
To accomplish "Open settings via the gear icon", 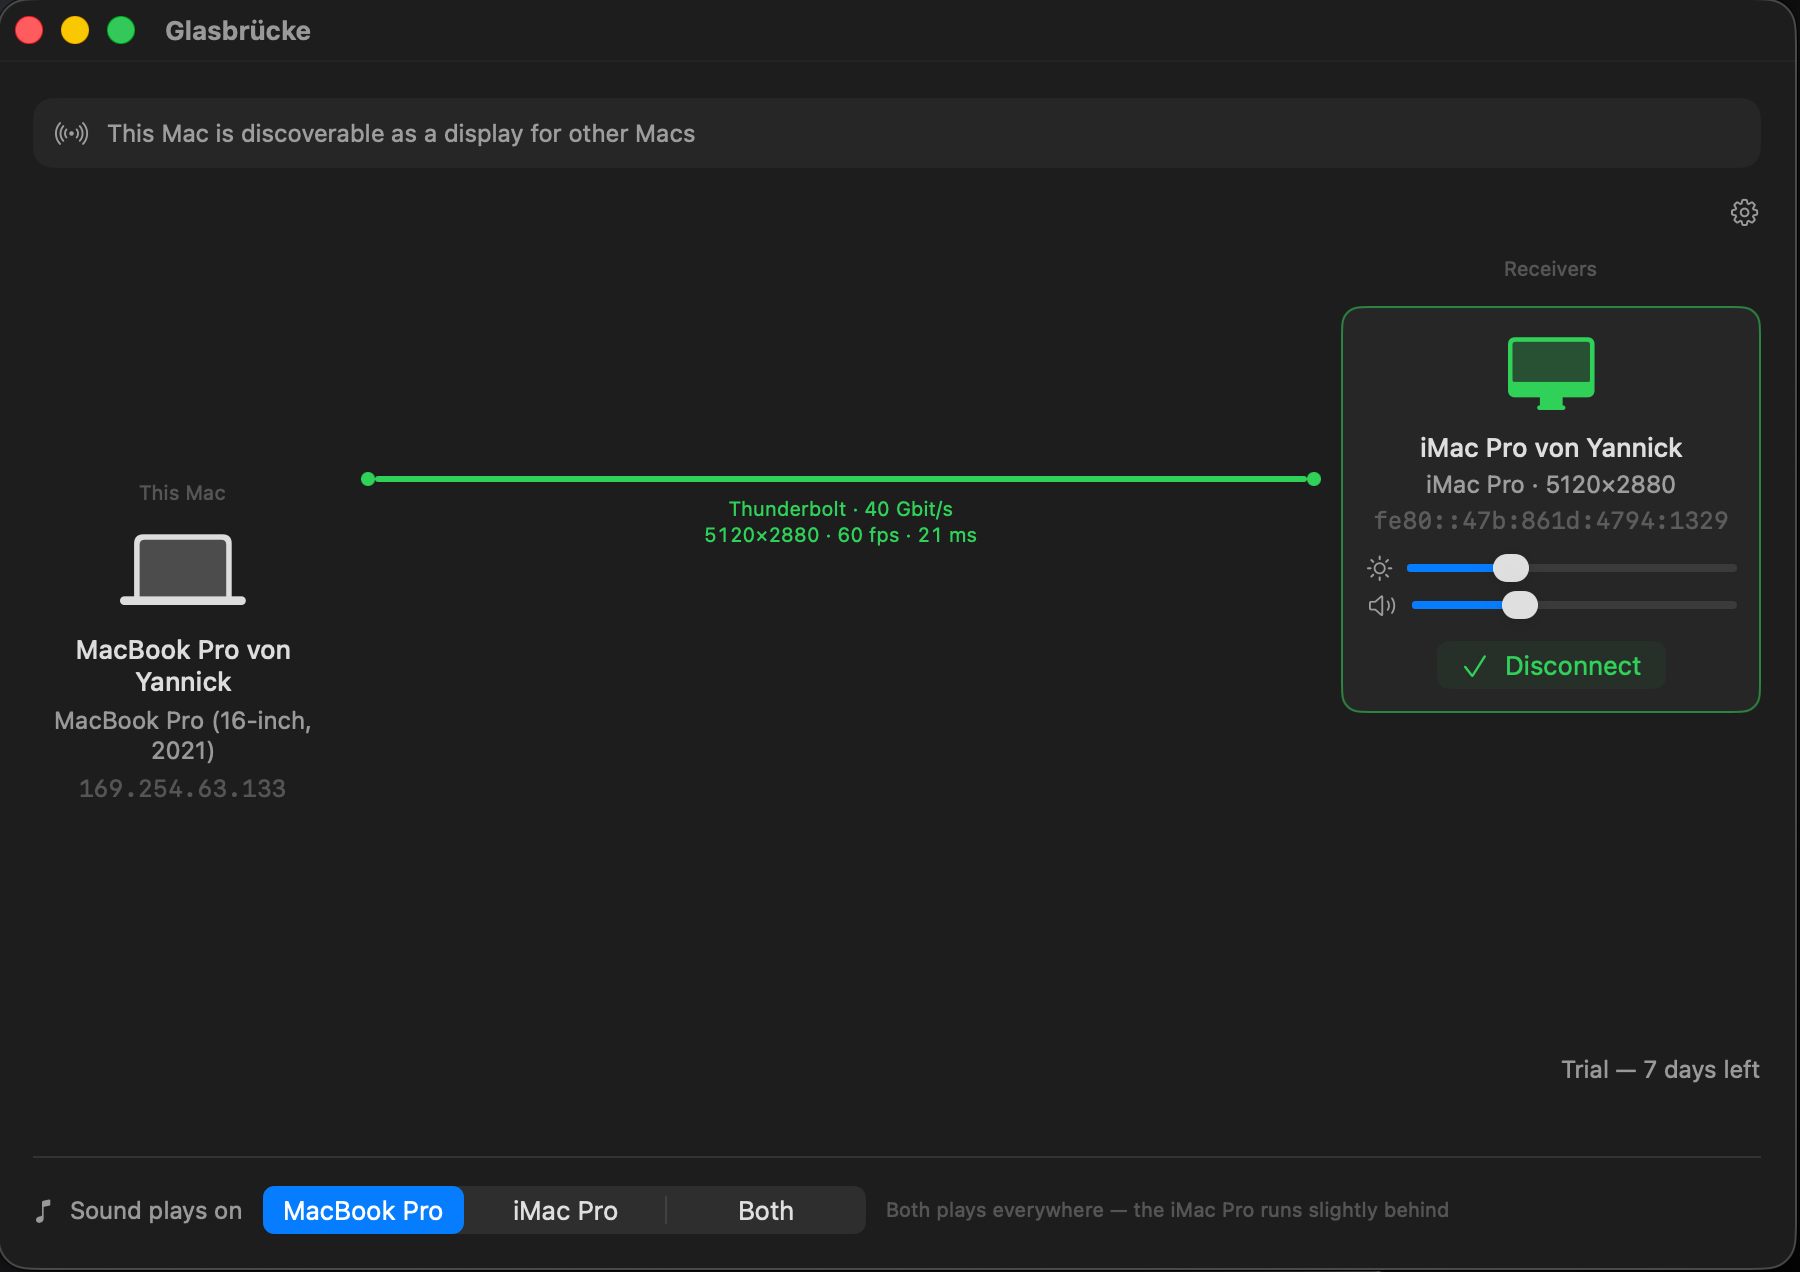I will pyautogui.click(x=1744, y=212).
